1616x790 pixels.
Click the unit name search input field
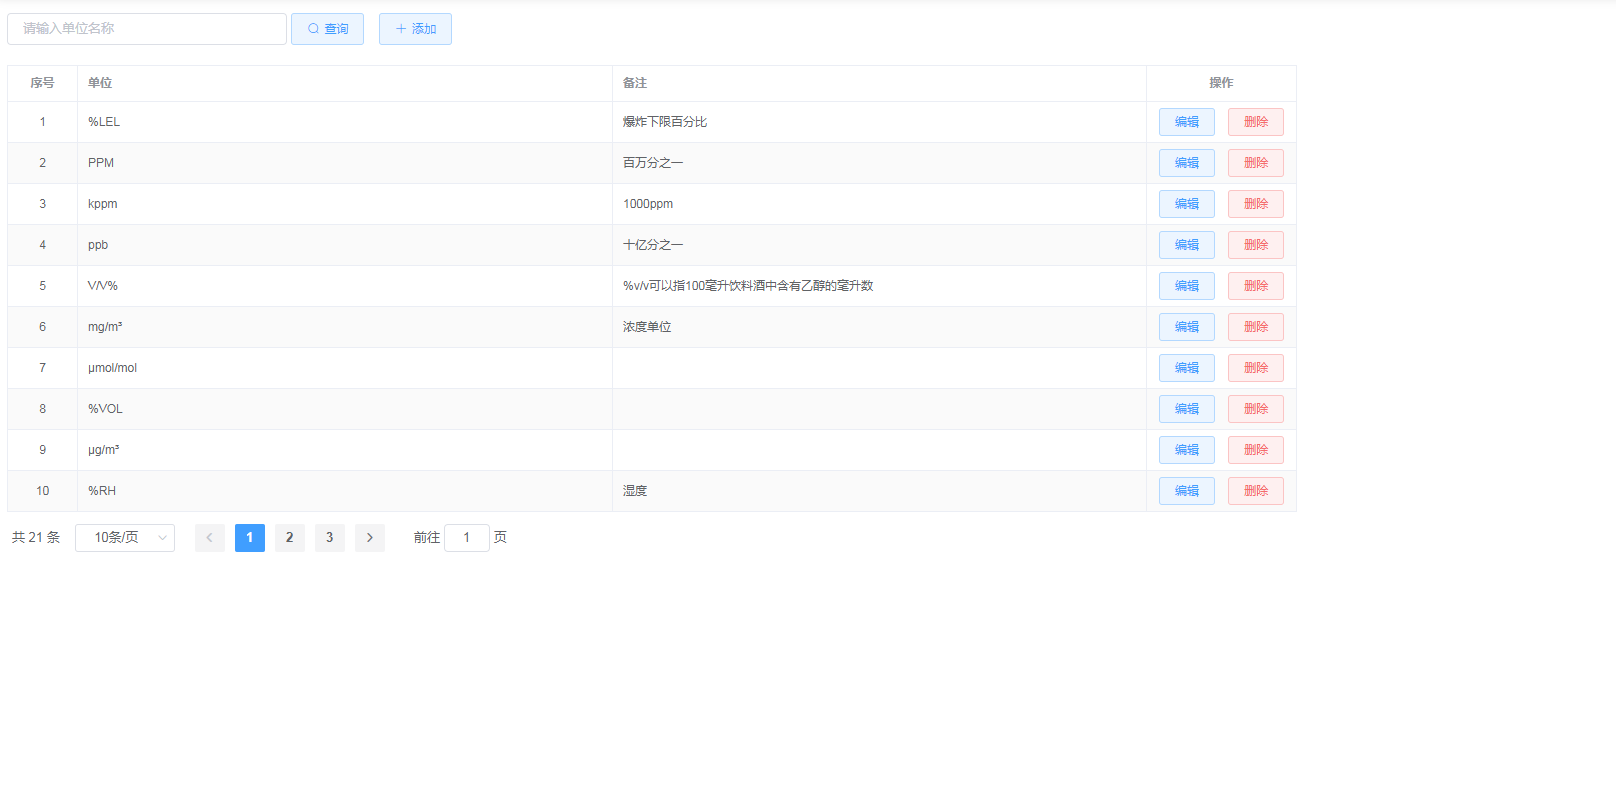pyautogui.click(x=147, y=29)
